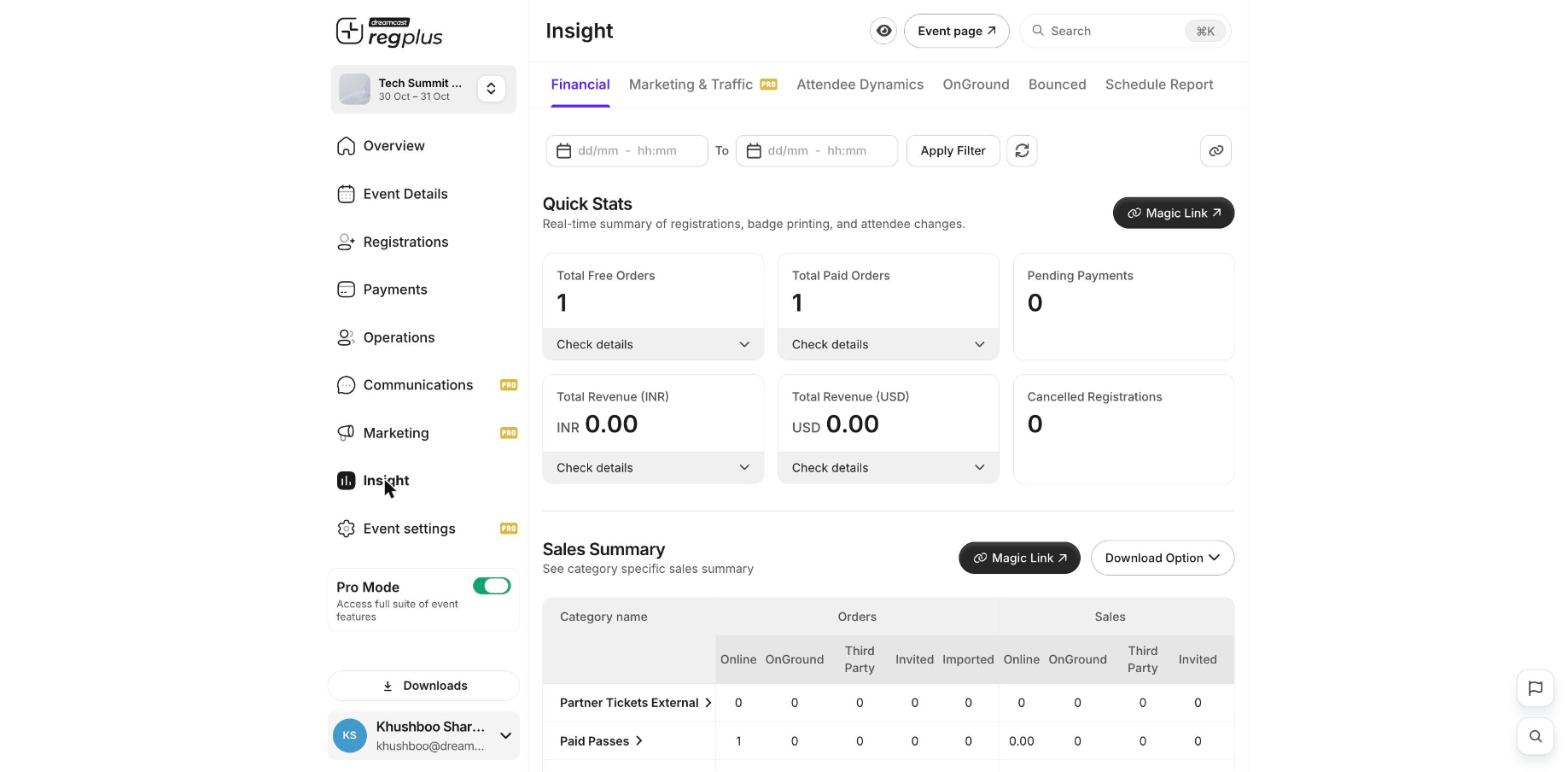Click the refresh filter icon
This screenshot has width=1568, height=772.
coord(1022,151)
